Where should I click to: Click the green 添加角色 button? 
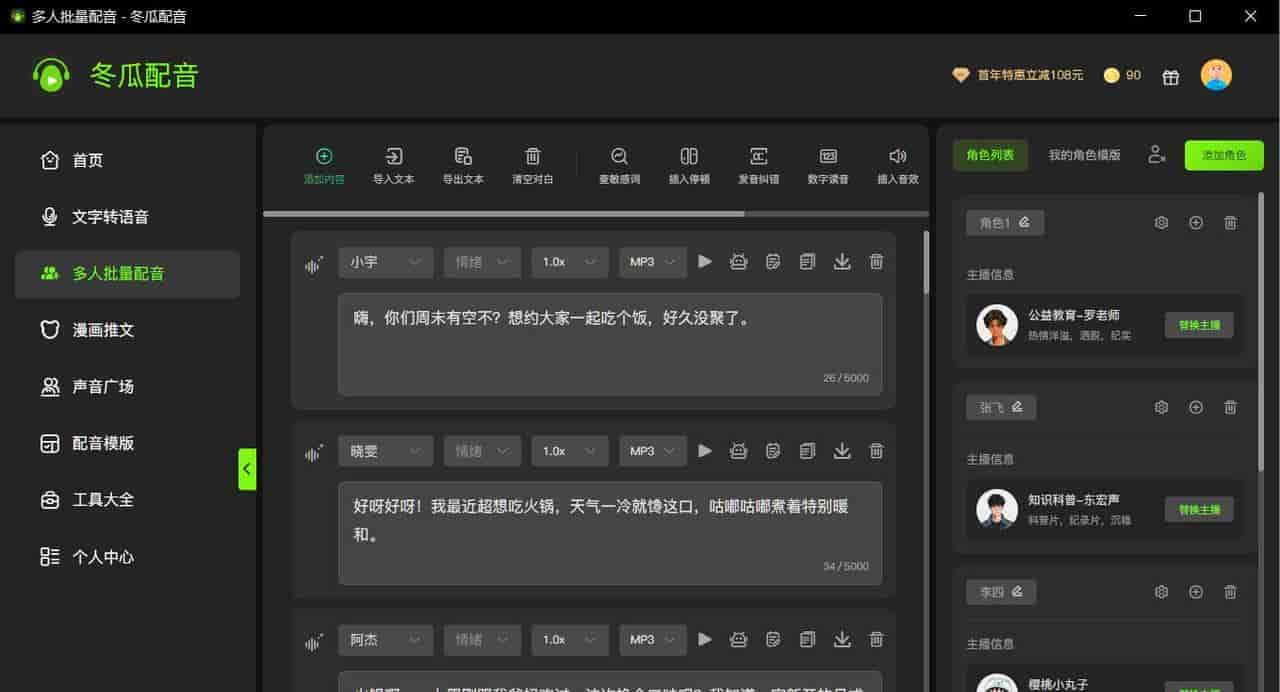pos(1224,155)
